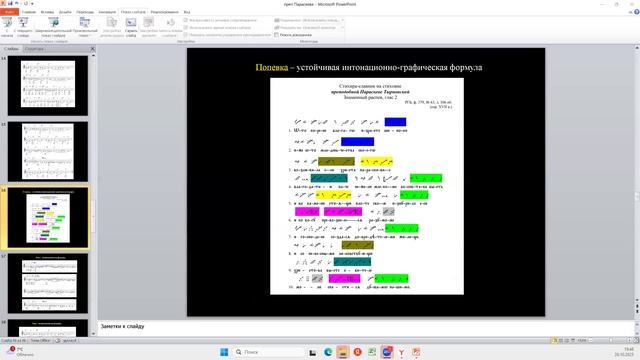Select slide 16 thumbnail
Viewport: 640px width, 360px height.
tap(48, 218)
